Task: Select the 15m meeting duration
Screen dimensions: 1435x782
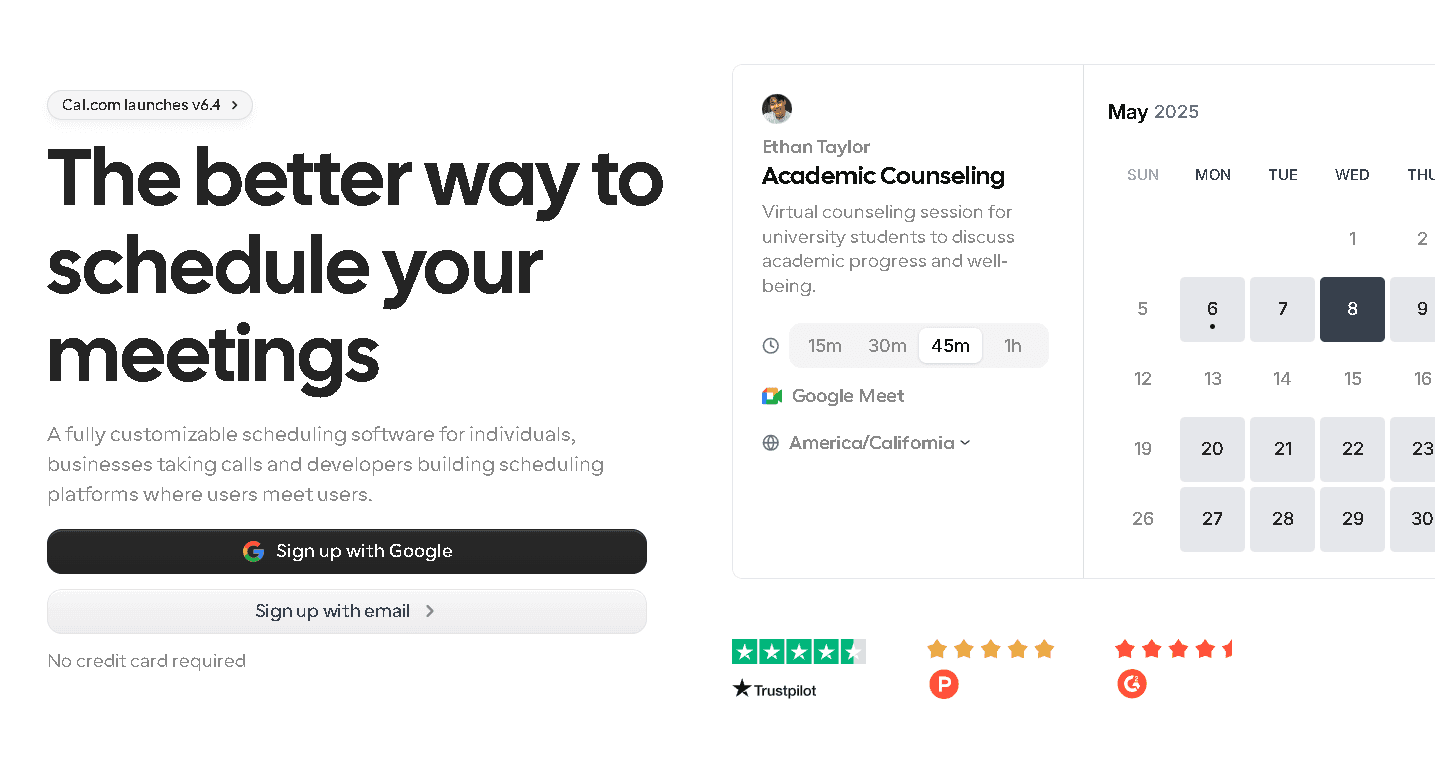Action: [x=824, y=345]
